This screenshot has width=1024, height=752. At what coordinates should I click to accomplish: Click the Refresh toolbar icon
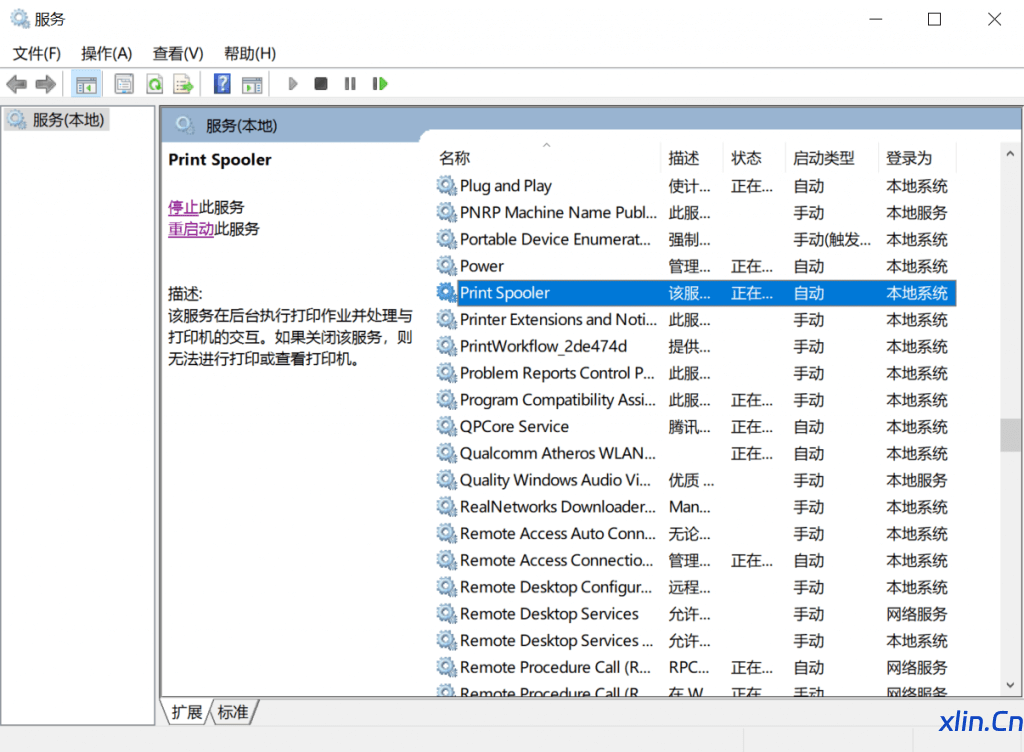(154, 84)
